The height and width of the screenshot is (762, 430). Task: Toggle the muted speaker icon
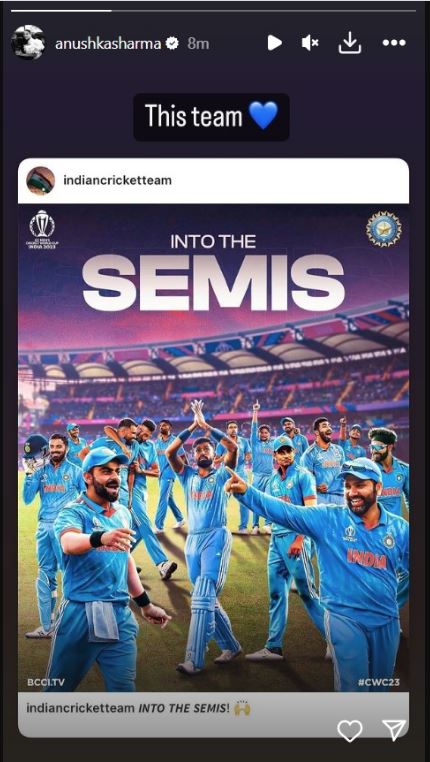[310, 43]
